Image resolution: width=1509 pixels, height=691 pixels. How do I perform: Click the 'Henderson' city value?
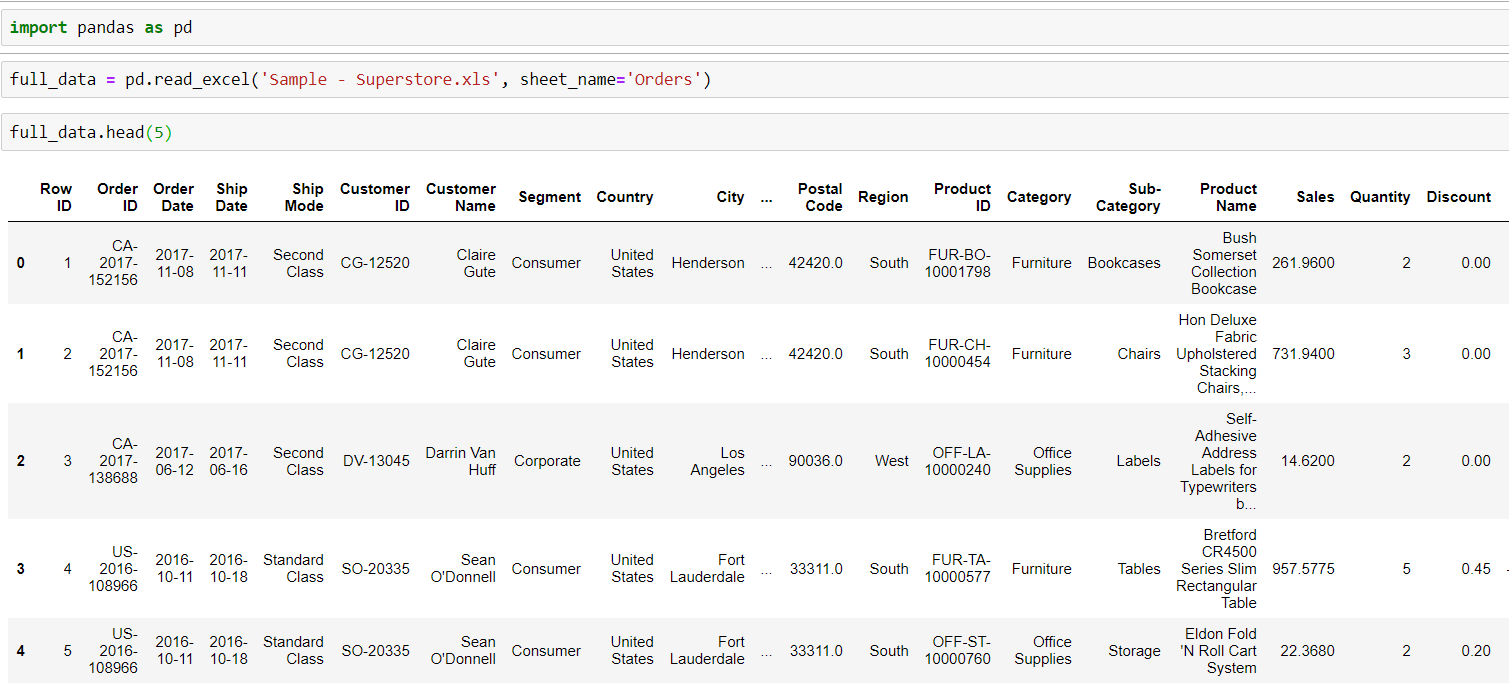tap(708, 263)
